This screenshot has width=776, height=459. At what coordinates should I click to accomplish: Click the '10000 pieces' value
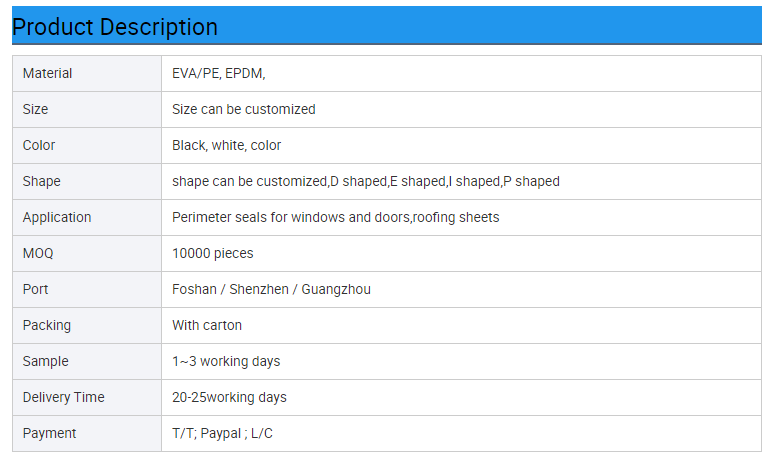(x=213, y=253)
